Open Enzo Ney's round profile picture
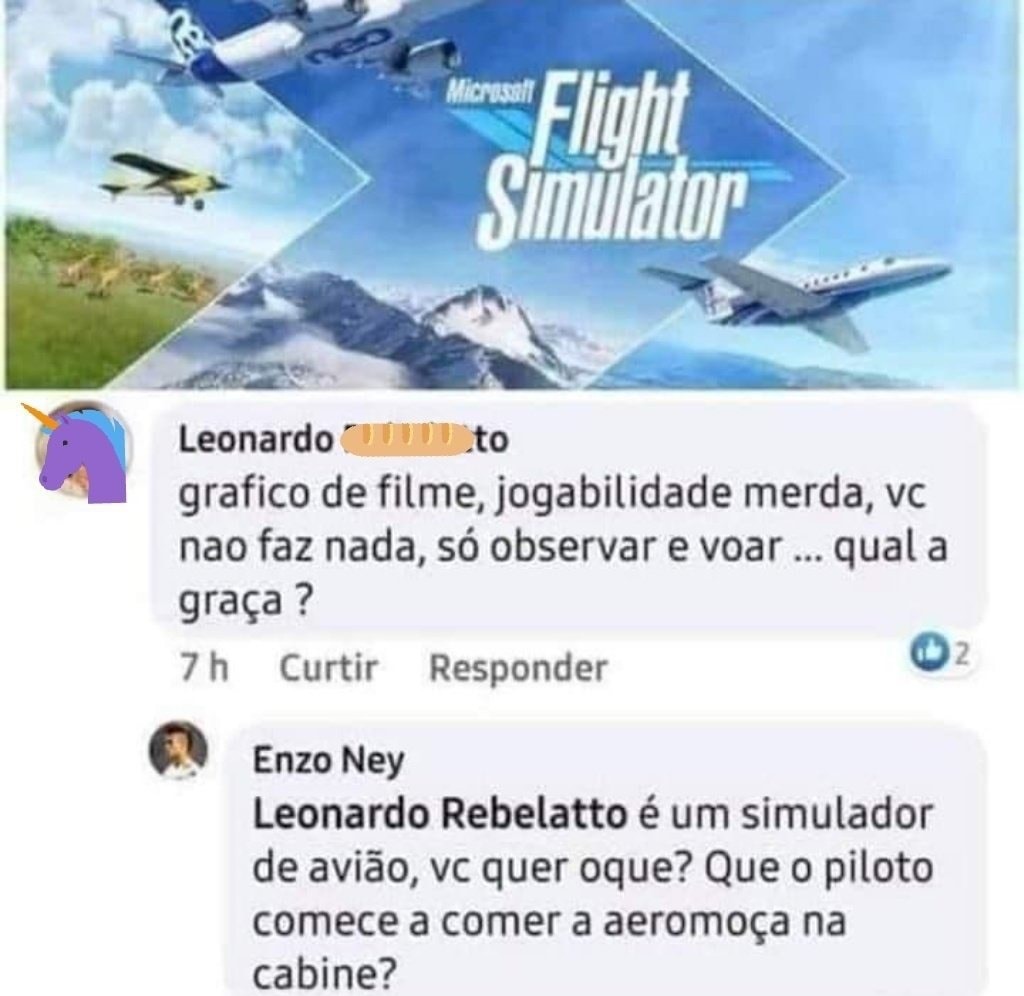The width and height of the screenshot is (1024, 996). click(178, 750)
